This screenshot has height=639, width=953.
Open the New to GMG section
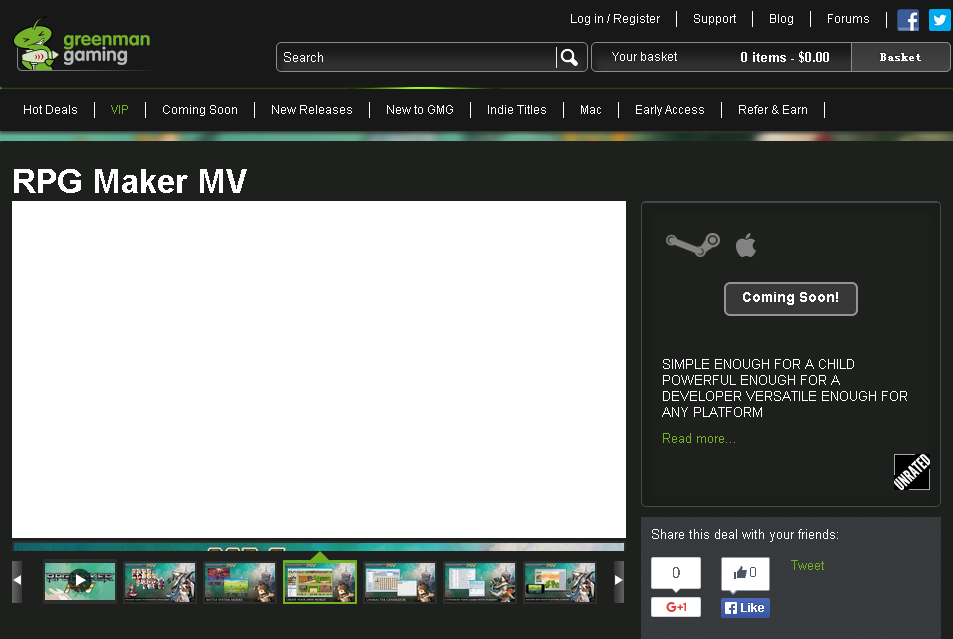click(x=420, y=110)
